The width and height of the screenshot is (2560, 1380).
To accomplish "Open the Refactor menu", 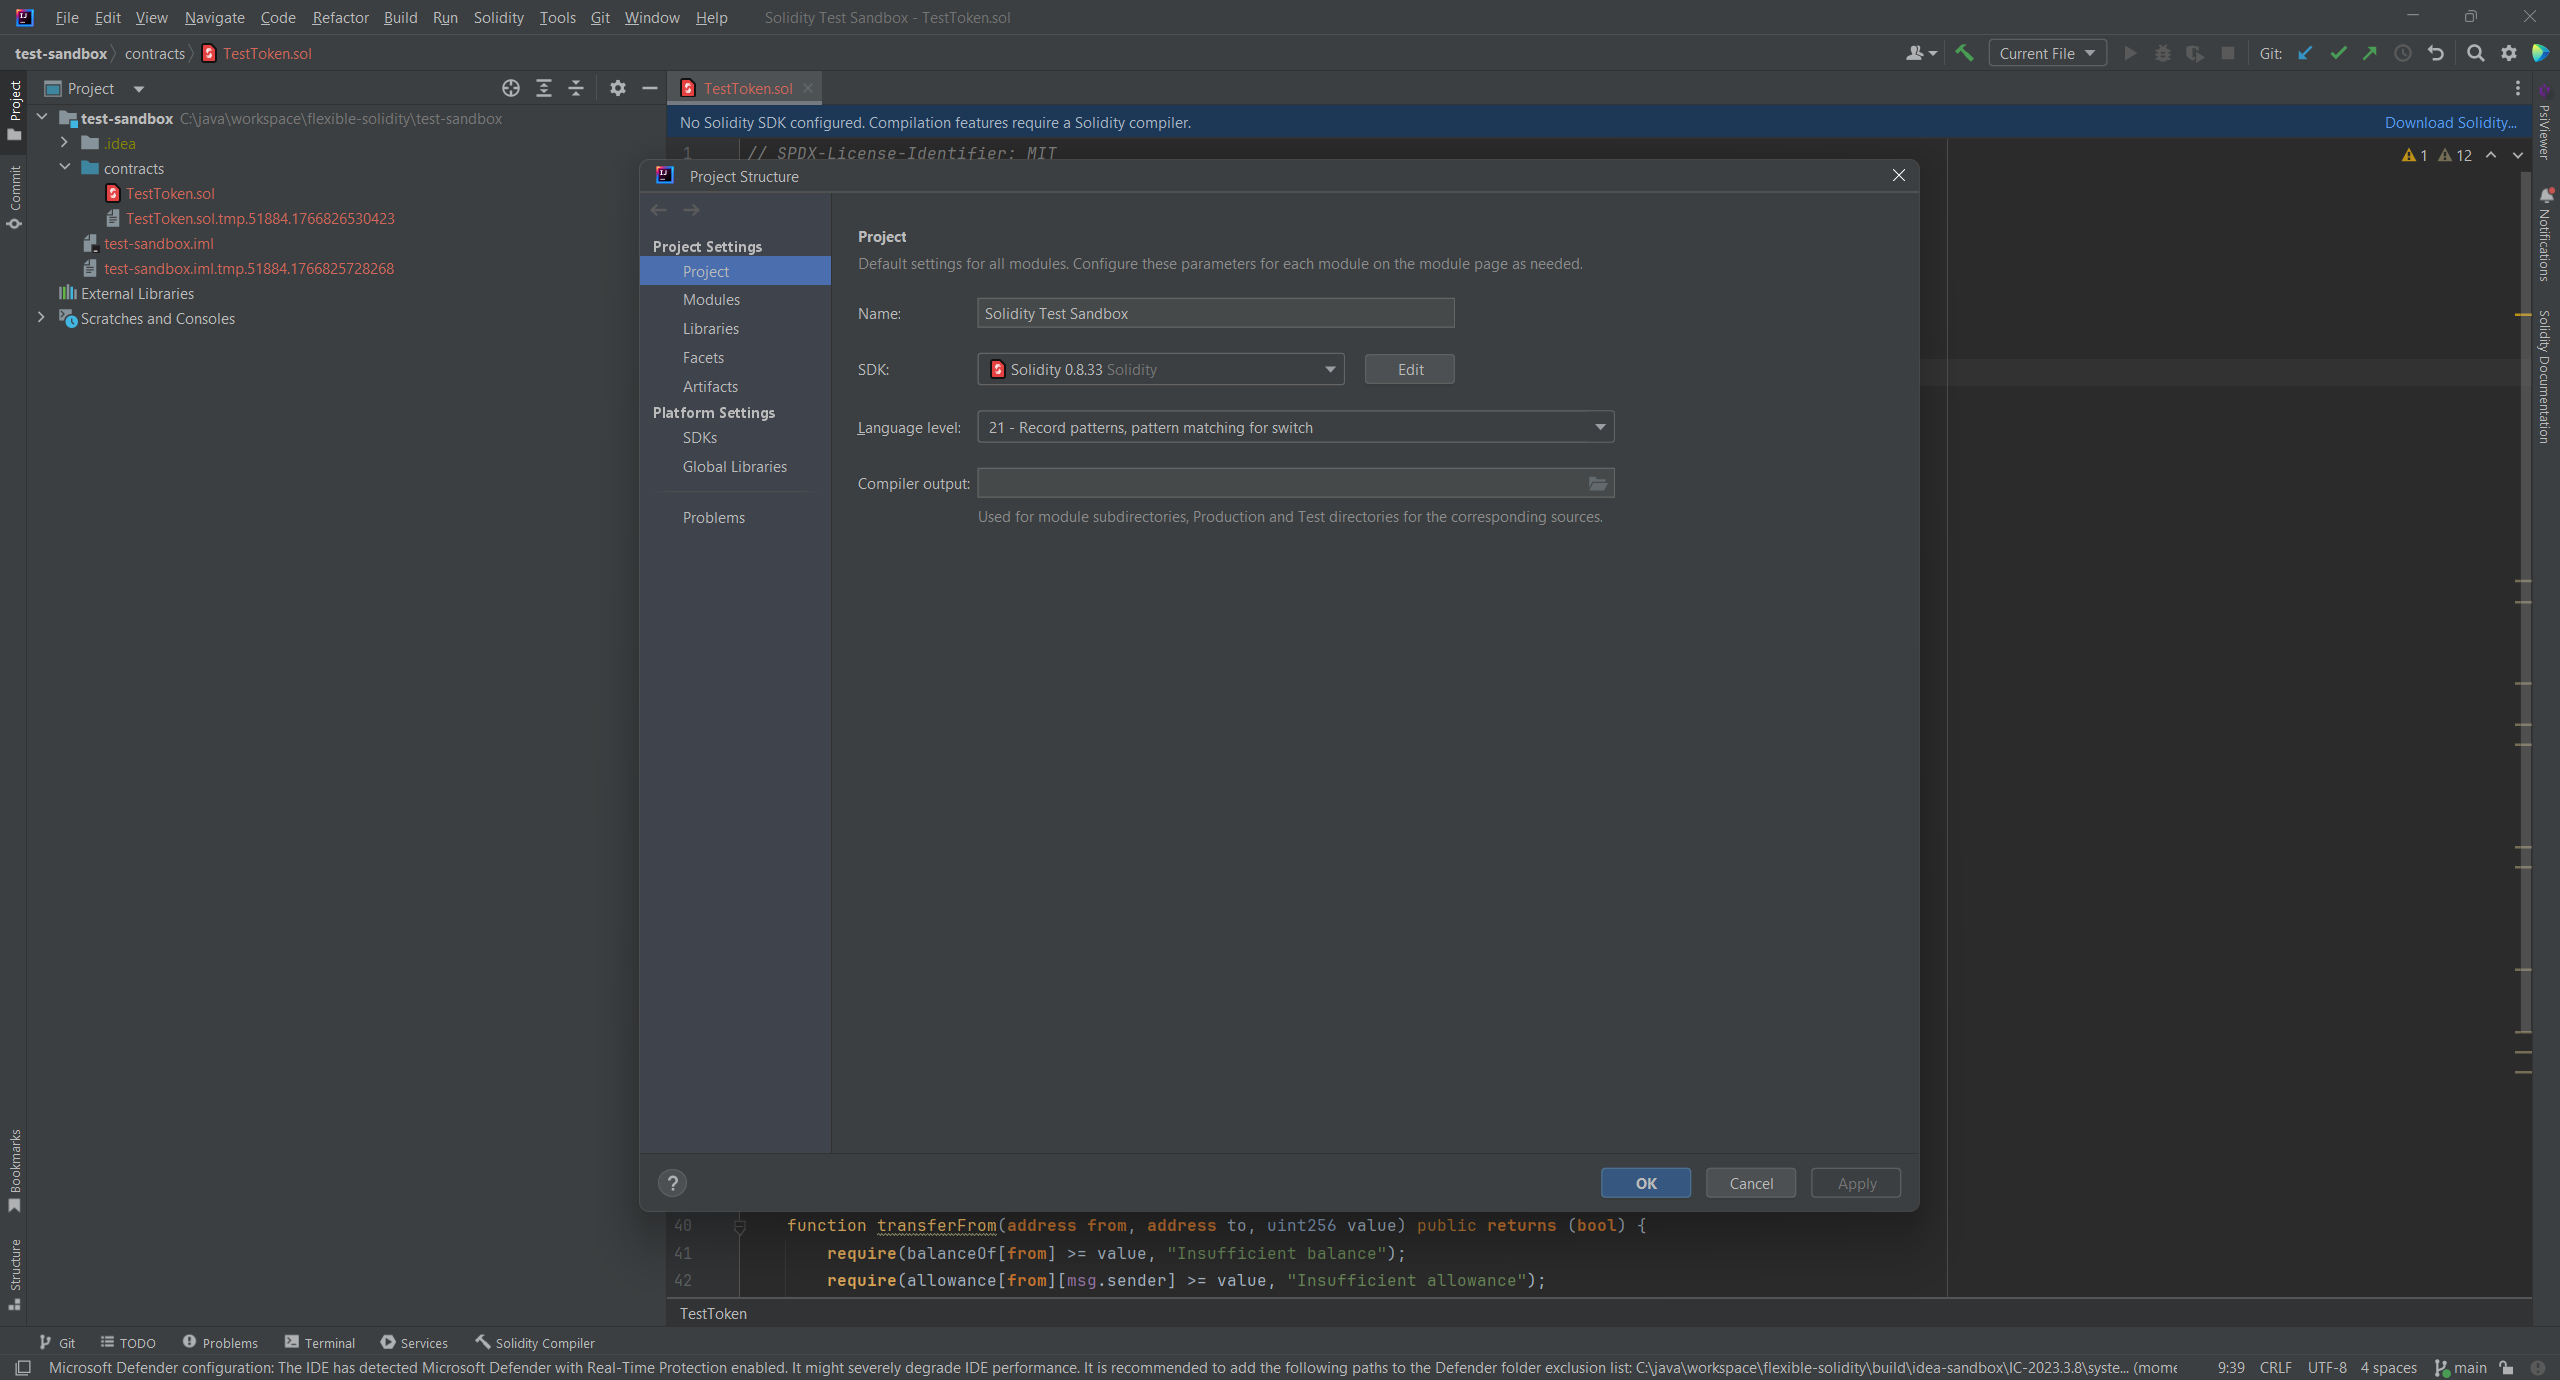I will [340, 17].
